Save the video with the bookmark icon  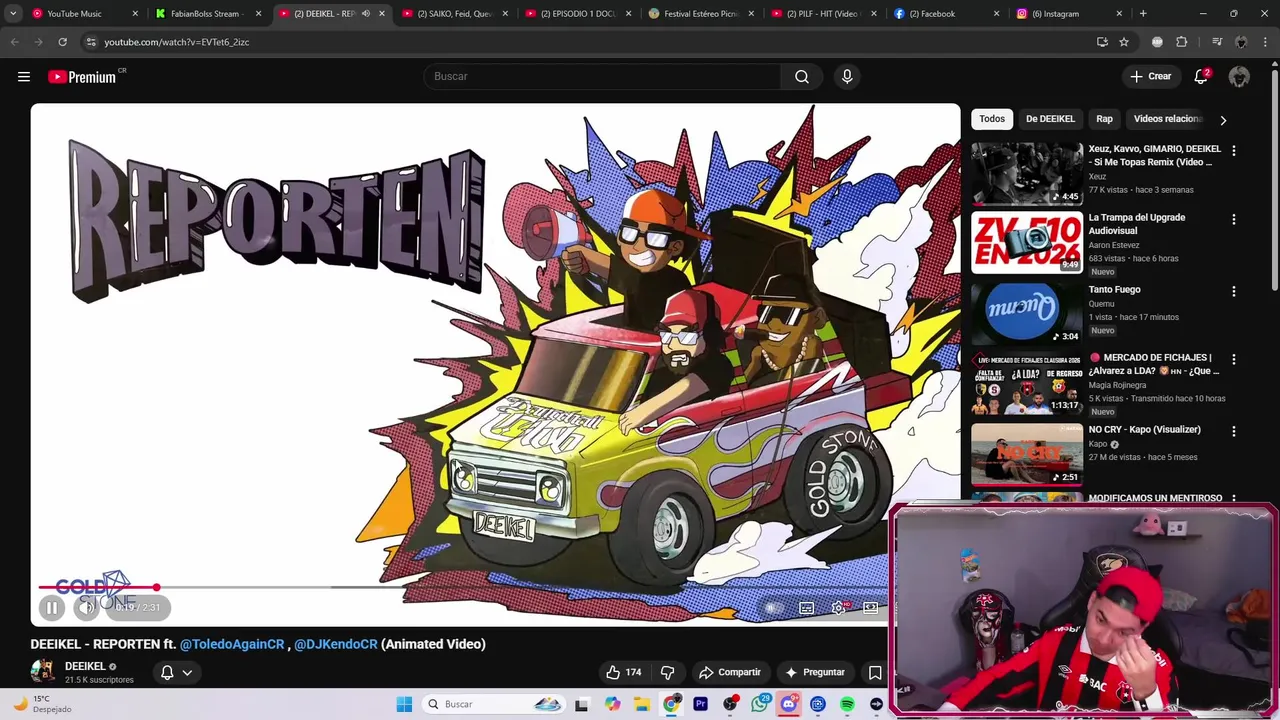click(x=875, y=672)
